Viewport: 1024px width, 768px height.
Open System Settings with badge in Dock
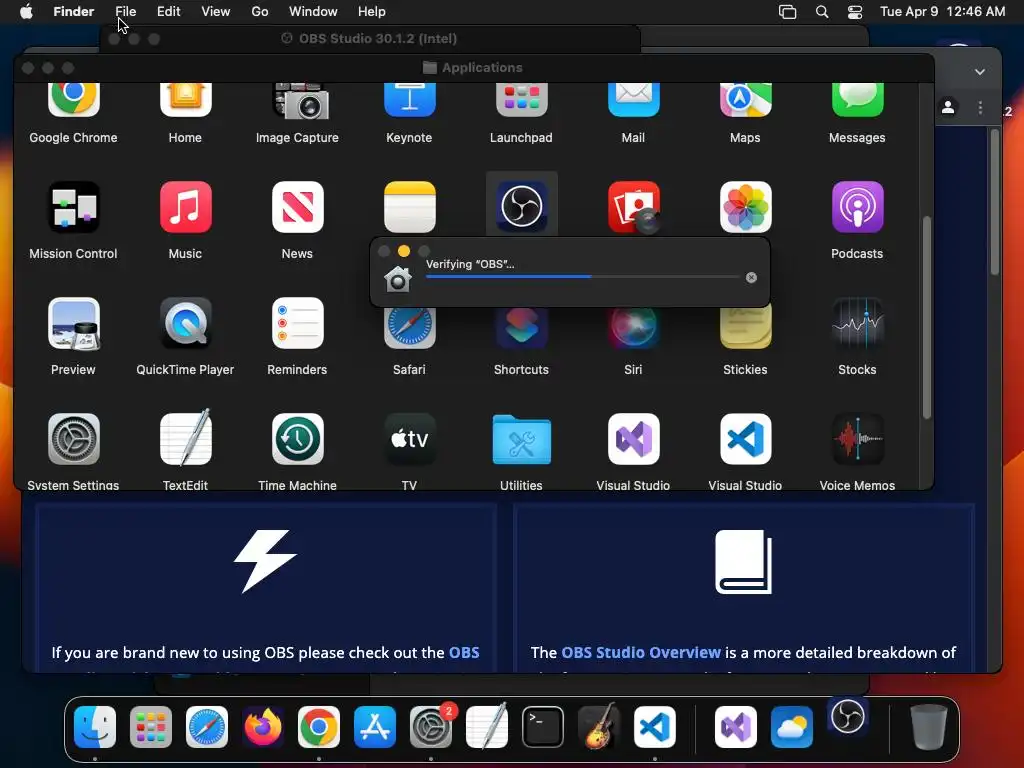431,727
